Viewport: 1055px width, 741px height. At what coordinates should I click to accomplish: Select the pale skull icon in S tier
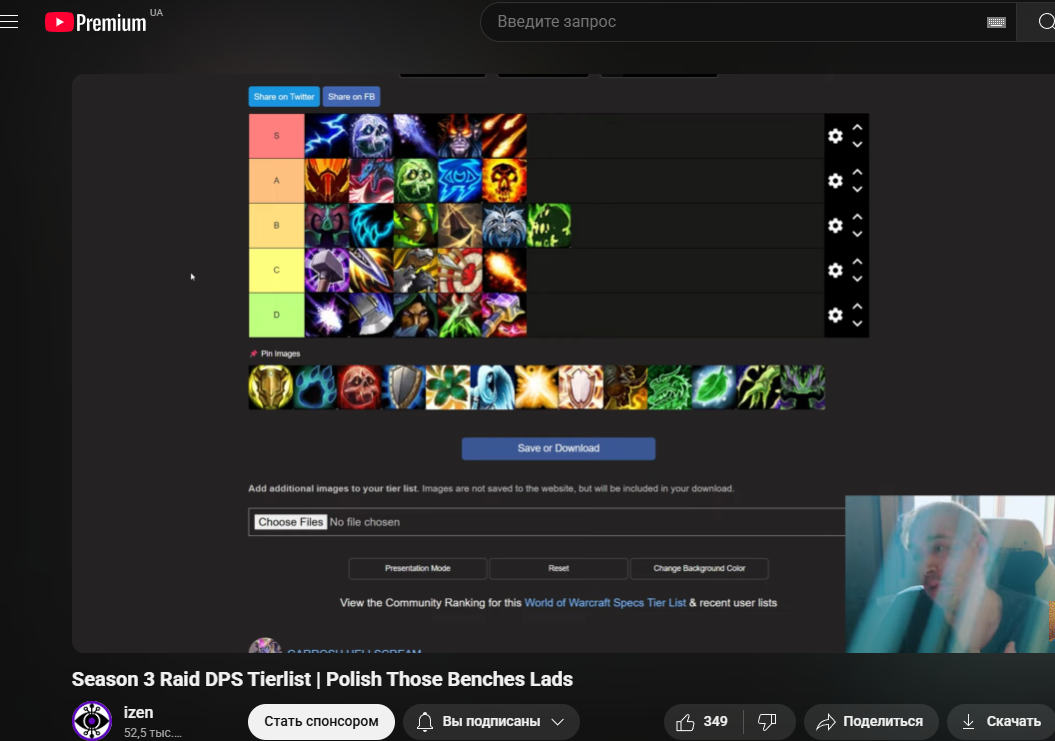(371, 136)
